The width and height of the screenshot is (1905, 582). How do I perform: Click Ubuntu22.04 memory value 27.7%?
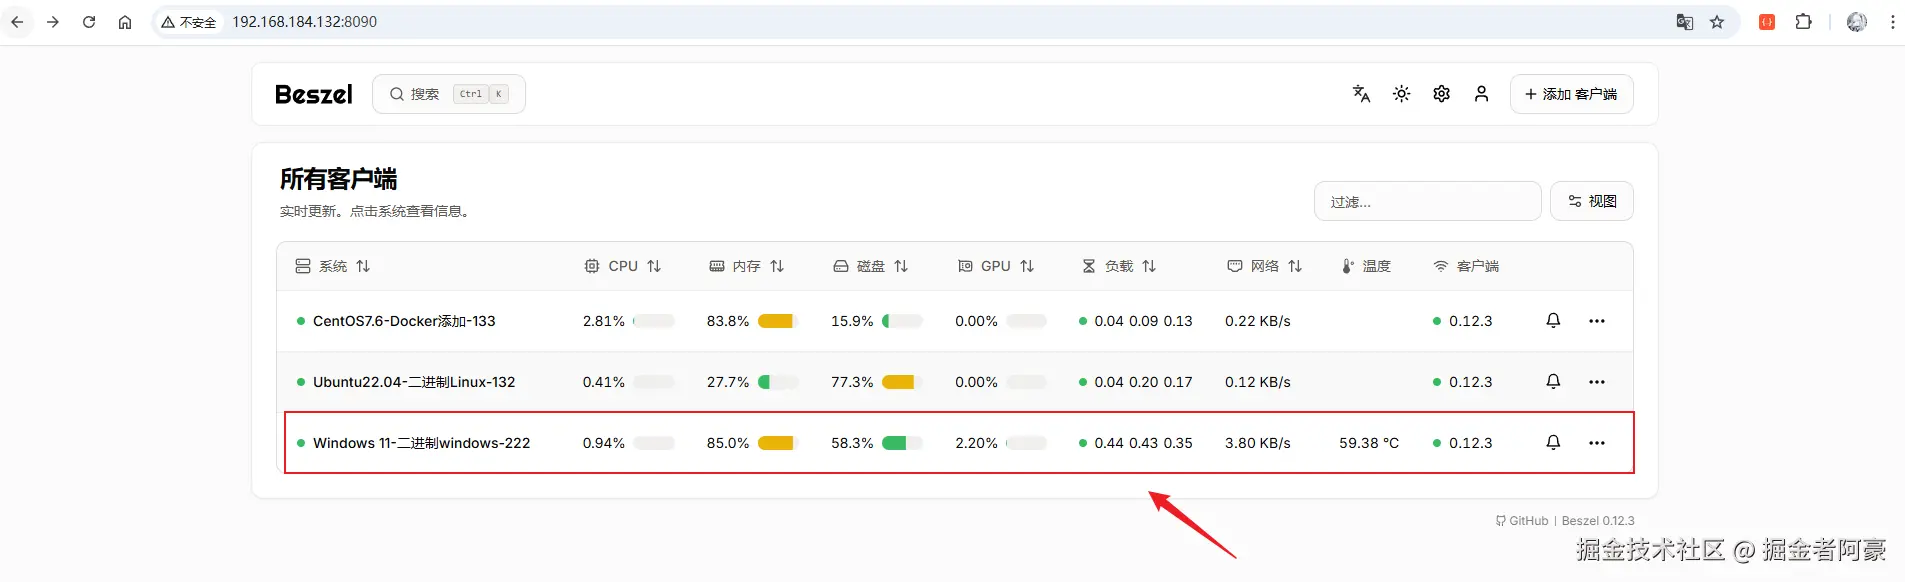[x=728, y=382]
